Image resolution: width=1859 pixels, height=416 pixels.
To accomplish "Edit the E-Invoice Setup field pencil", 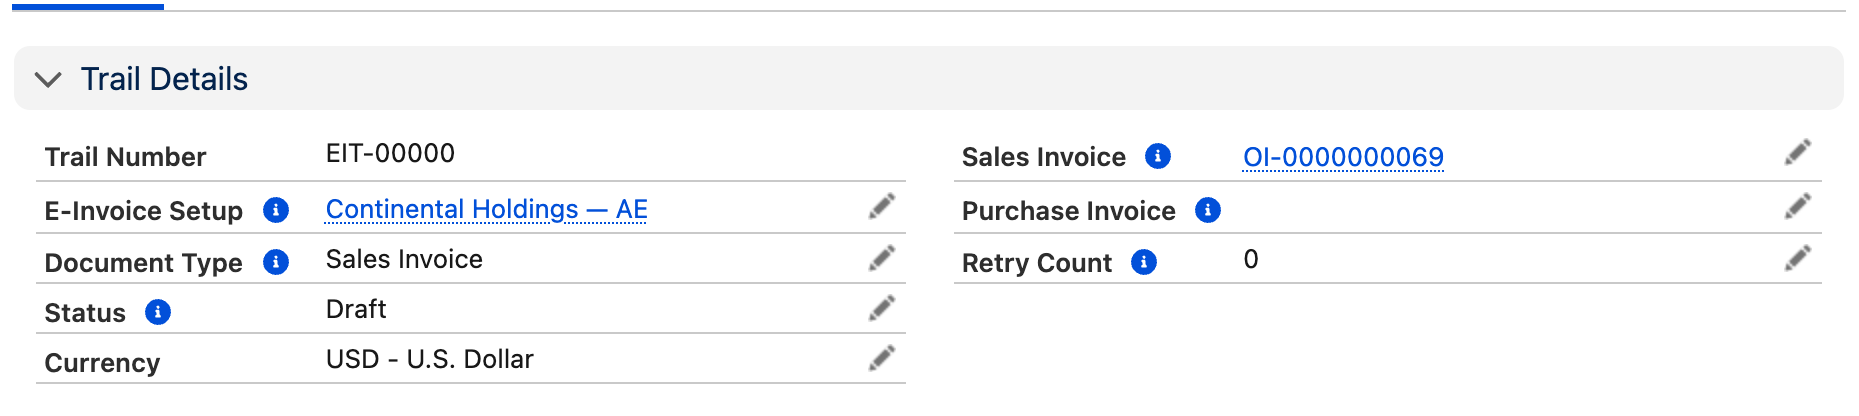I will pos(882,207).
